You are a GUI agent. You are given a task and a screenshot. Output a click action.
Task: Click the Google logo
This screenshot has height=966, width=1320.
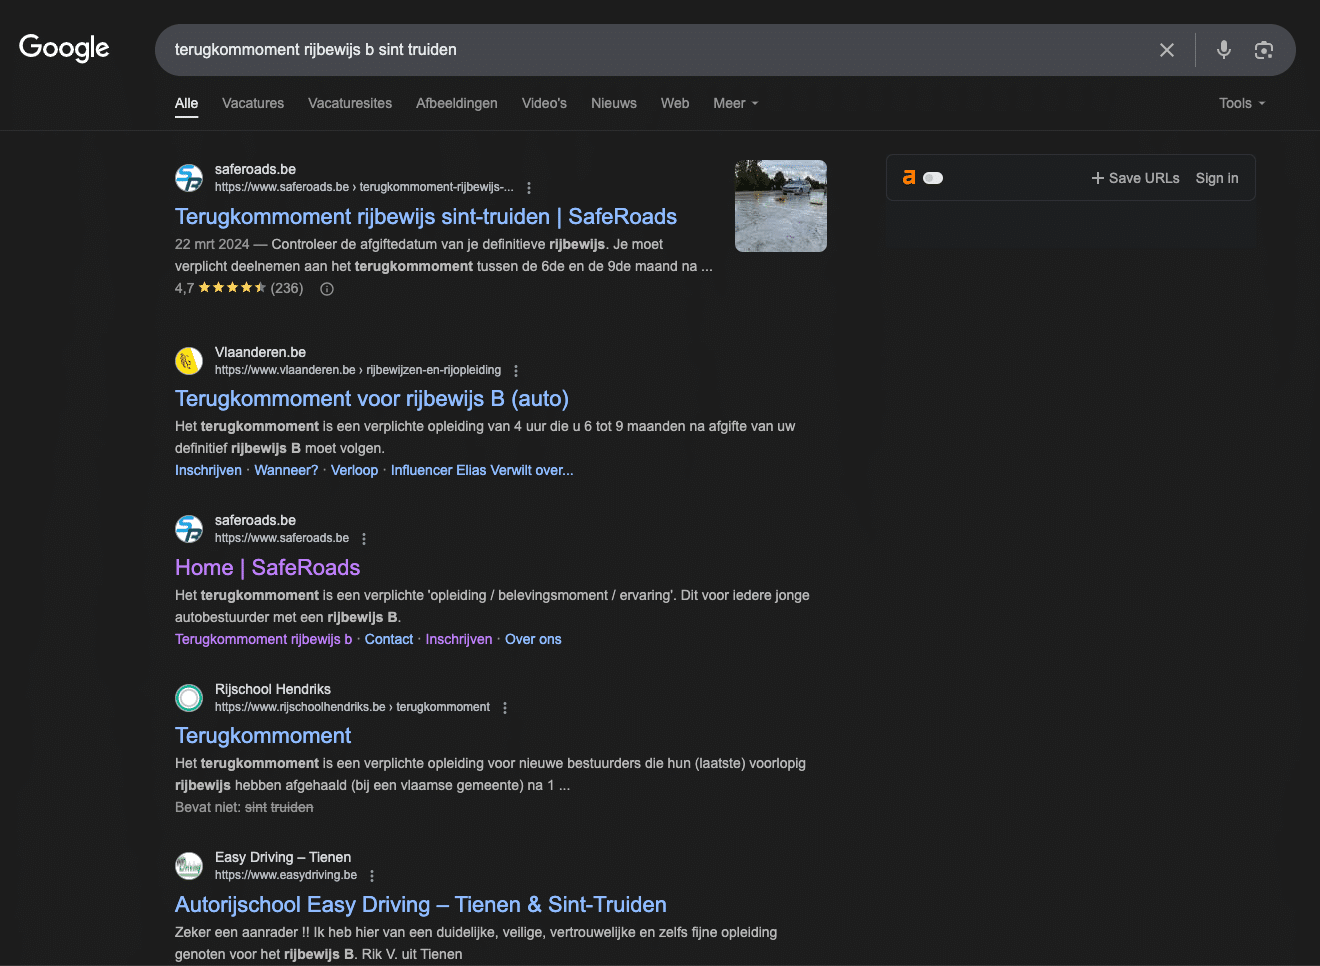pos(64,48)
